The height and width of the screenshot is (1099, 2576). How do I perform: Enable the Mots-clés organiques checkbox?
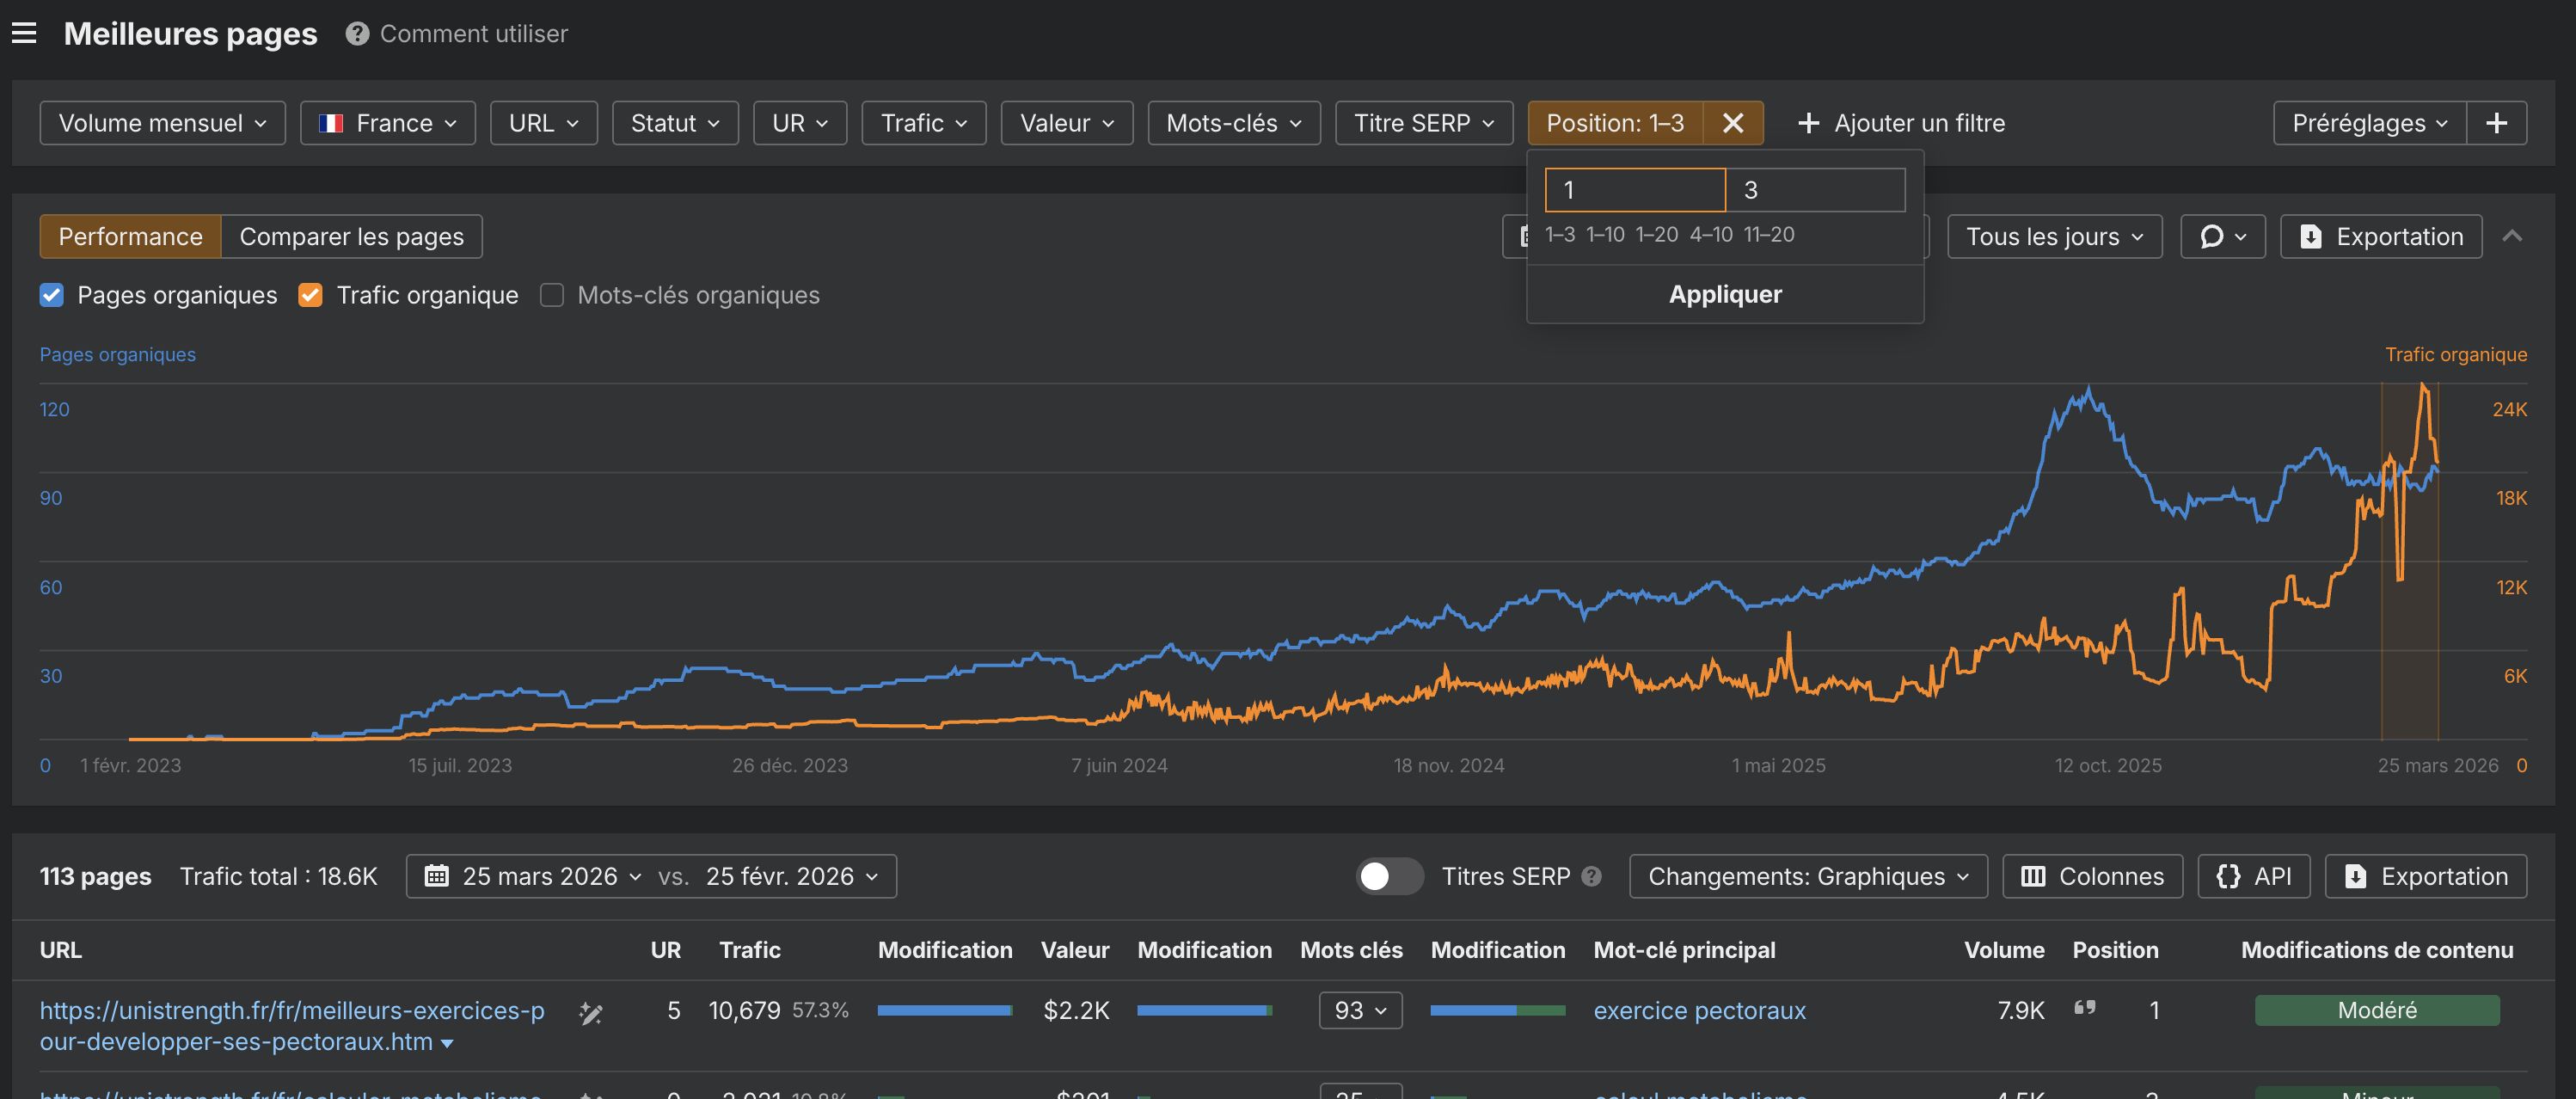pos(552,295)
